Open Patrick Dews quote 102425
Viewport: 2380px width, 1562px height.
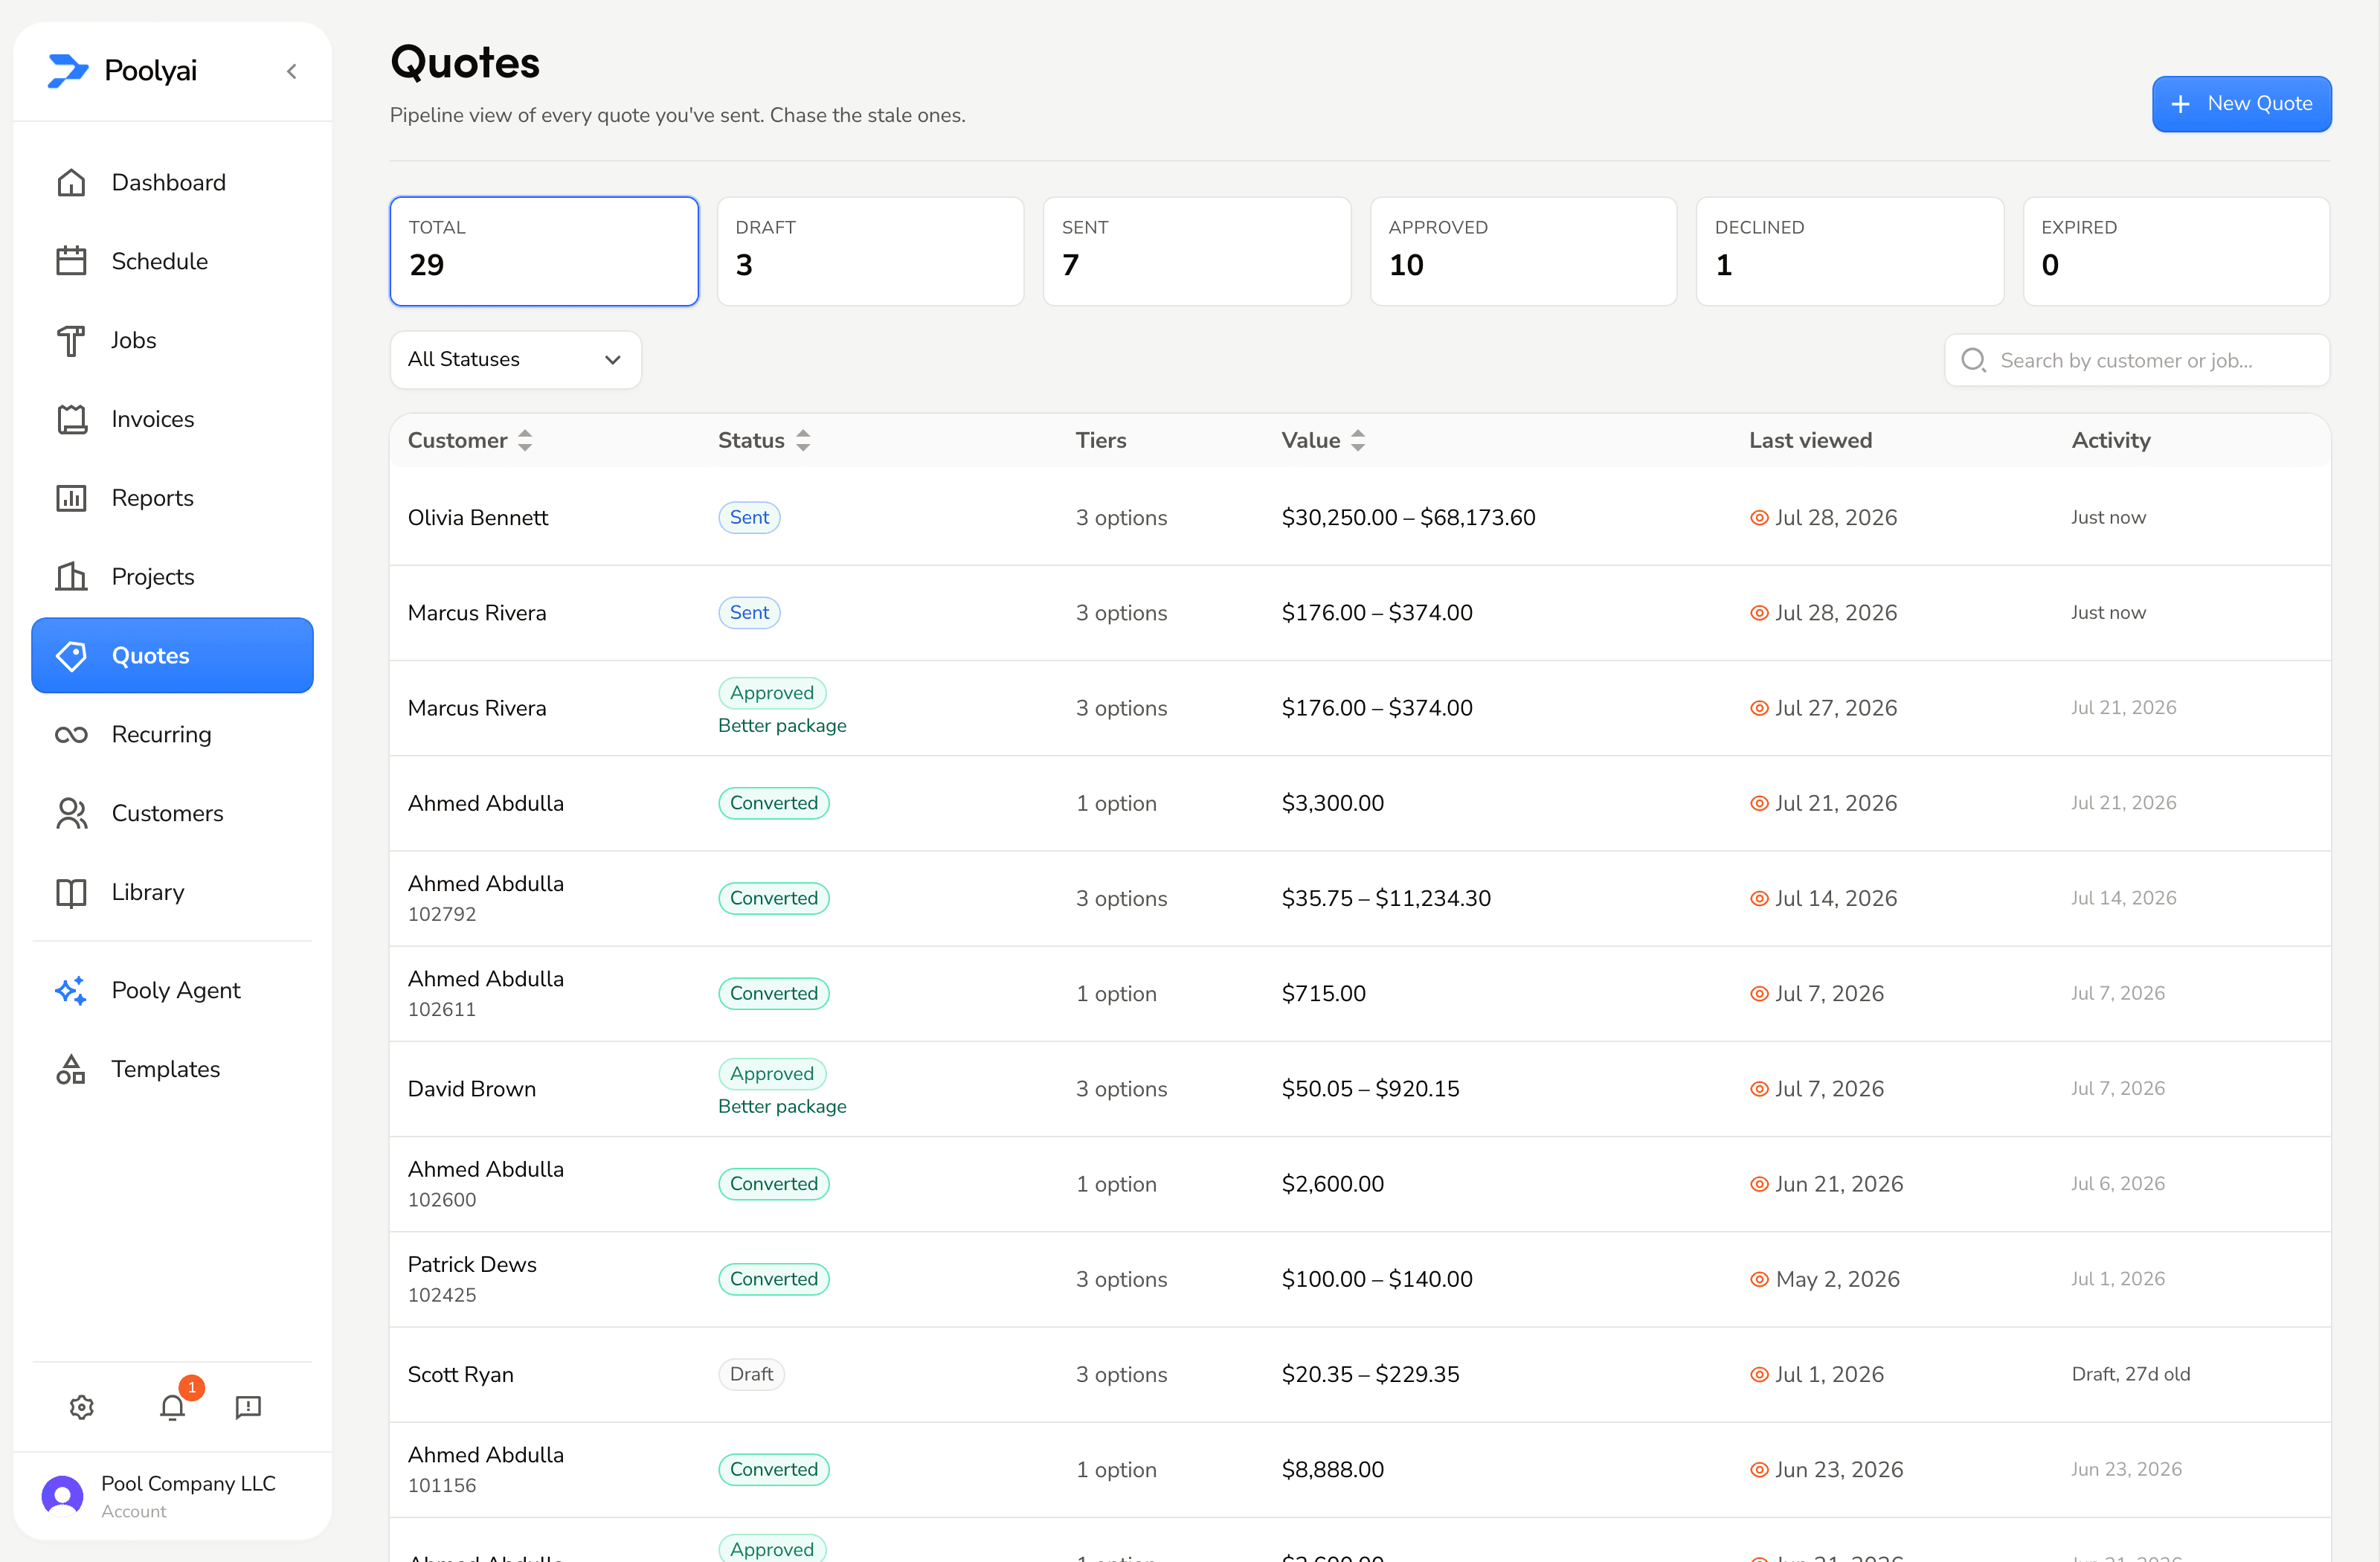tap(1360, 1280)
